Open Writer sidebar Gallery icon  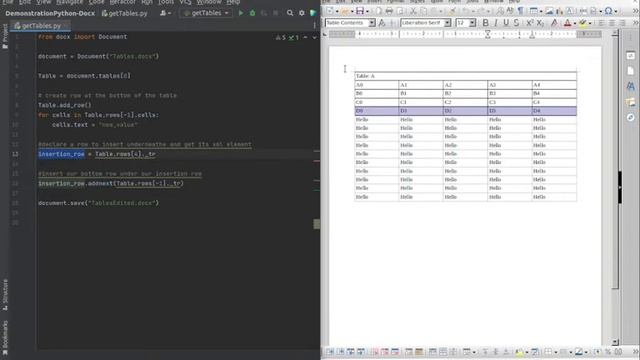[631, 102]
